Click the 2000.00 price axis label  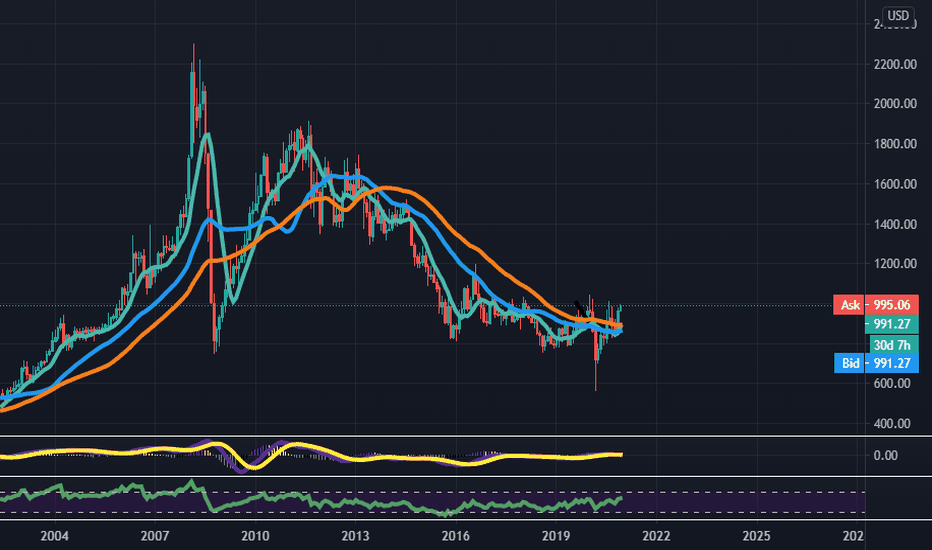click(x=895, y=103)
